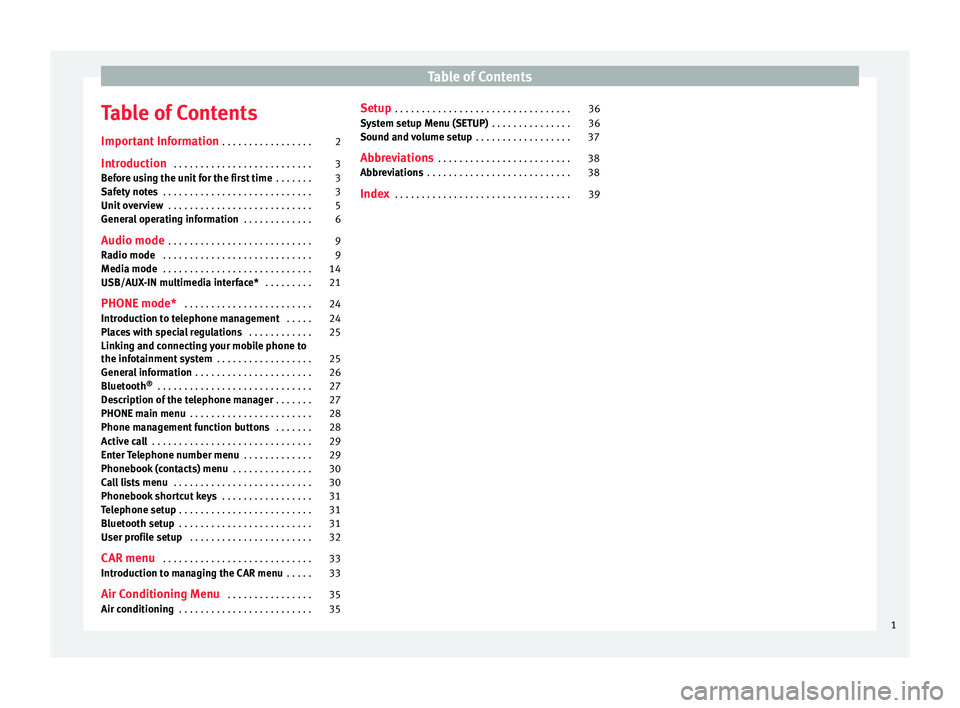Screen dimensions: 960x708
Task: Select the Audio mode chapter heading
Action: click(133, 241)
